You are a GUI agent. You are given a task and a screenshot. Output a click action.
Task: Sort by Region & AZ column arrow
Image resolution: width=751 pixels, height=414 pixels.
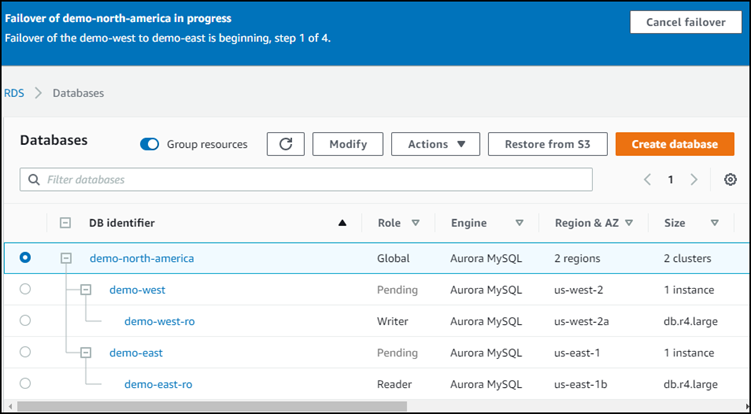(x=628, y=223)
